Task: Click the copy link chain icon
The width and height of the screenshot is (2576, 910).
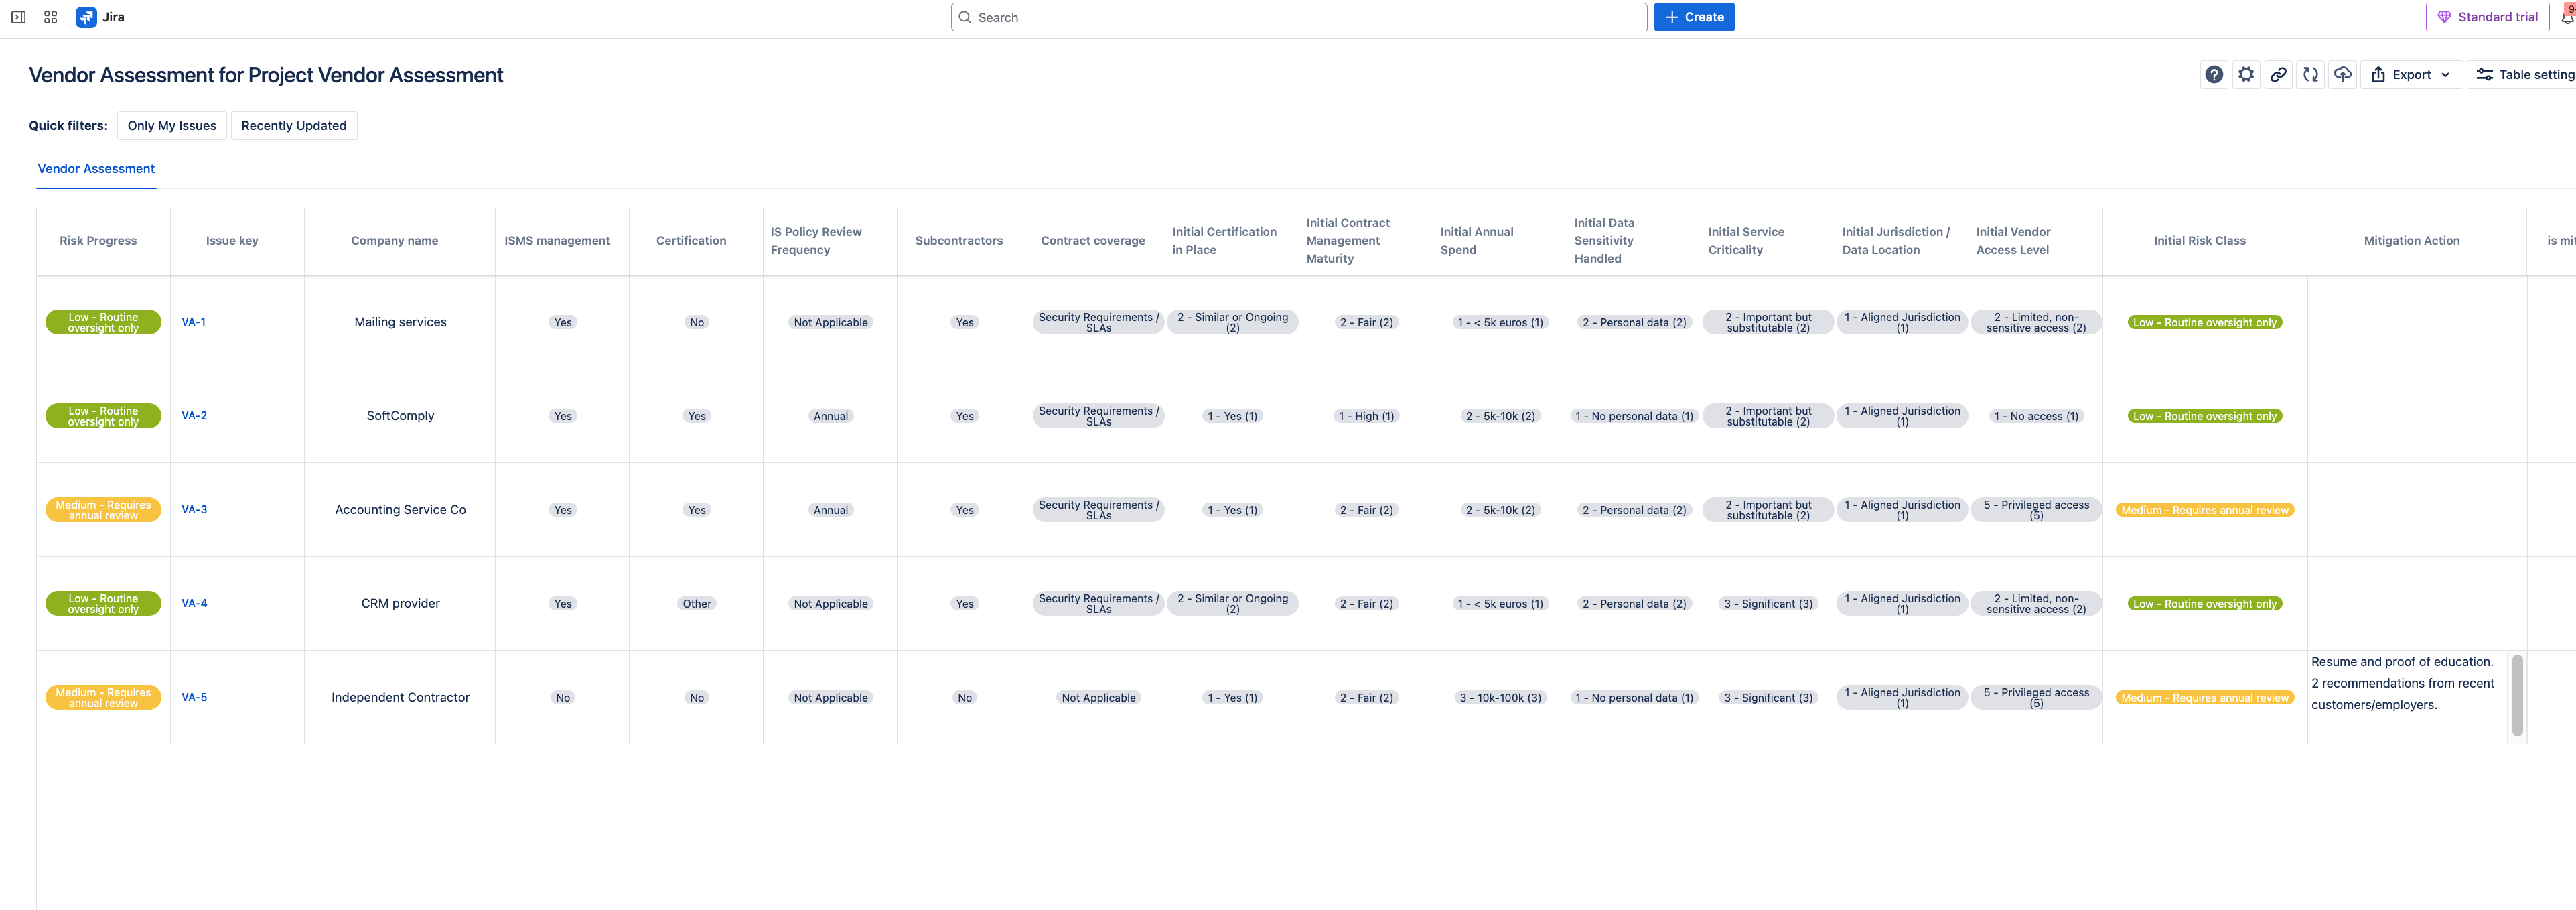Action: pyautogui.click(x=2278, y=75)
